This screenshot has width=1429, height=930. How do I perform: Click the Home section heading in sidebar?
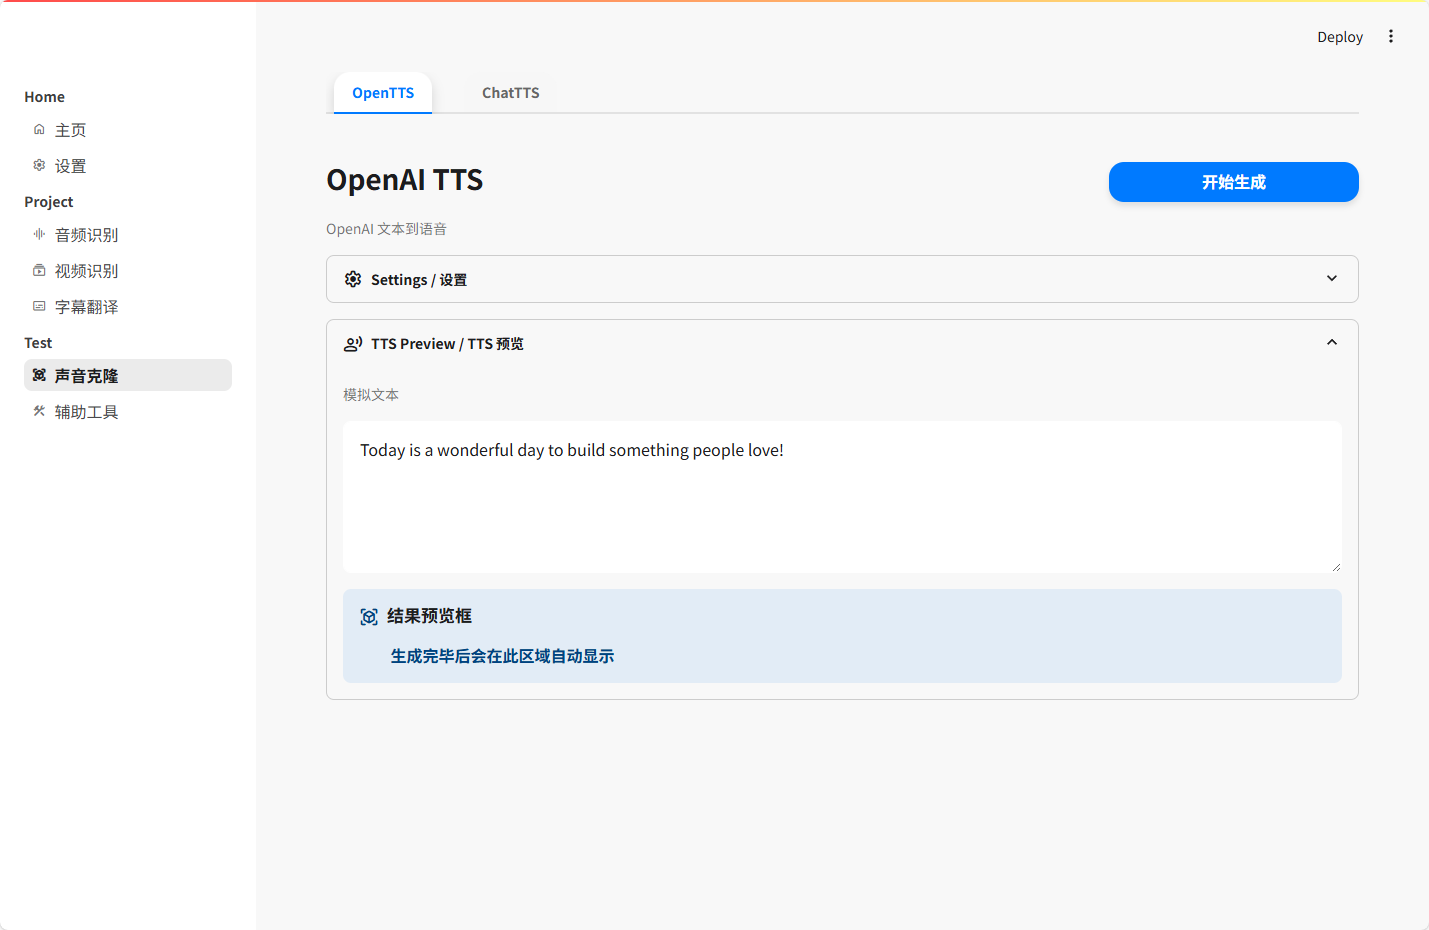point(45,97)
